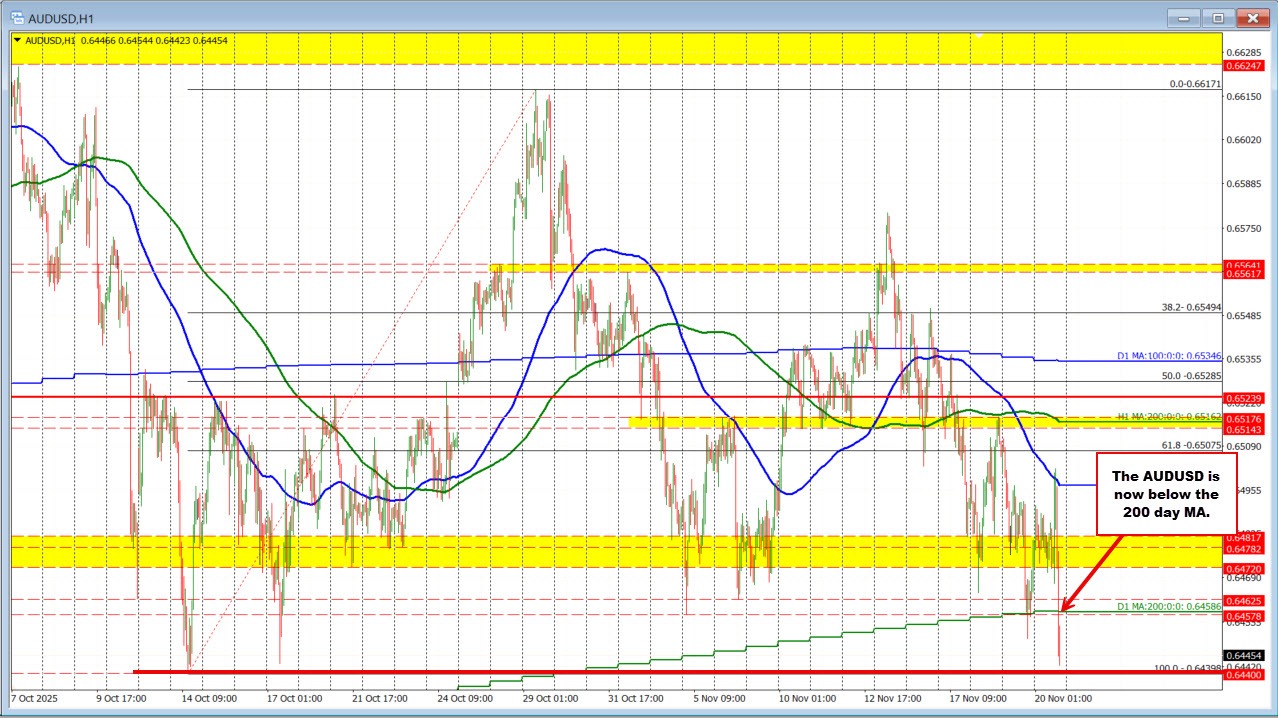Click the red 0.66247 price marker on axis

pos(1244,66)
